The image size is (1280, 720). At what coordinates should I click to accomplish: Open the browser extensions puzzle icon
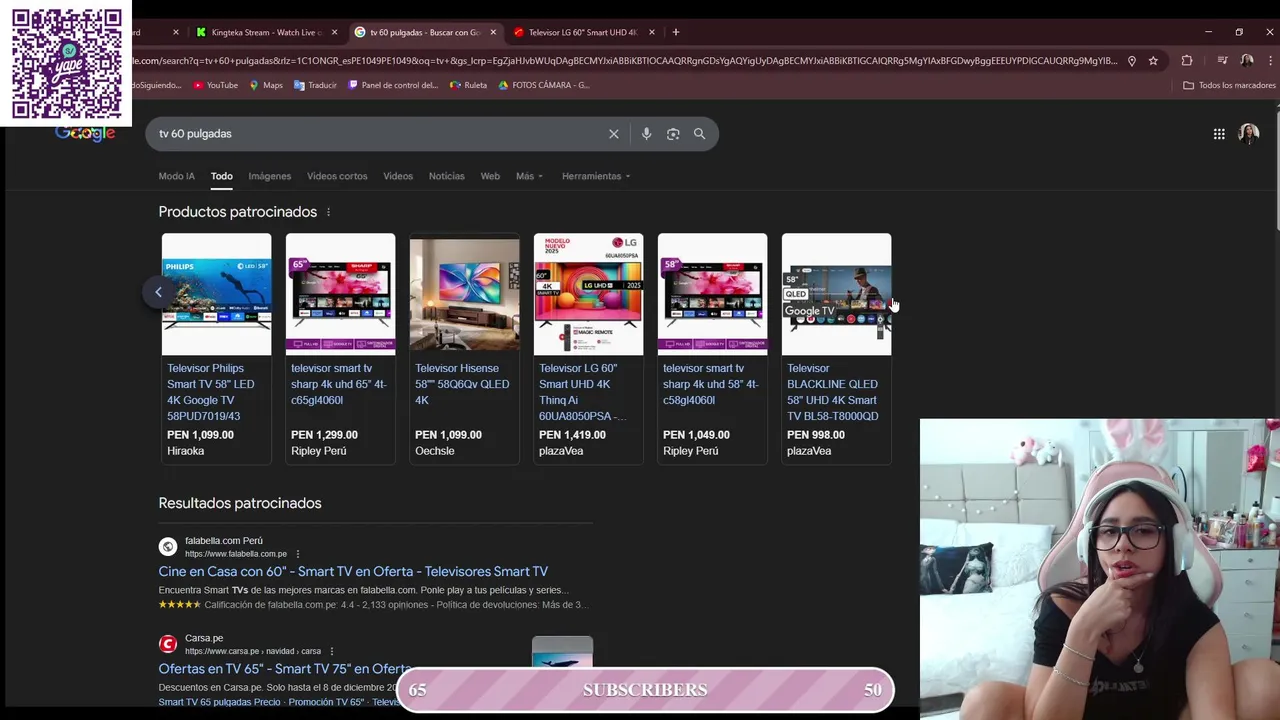[1187, 61]
